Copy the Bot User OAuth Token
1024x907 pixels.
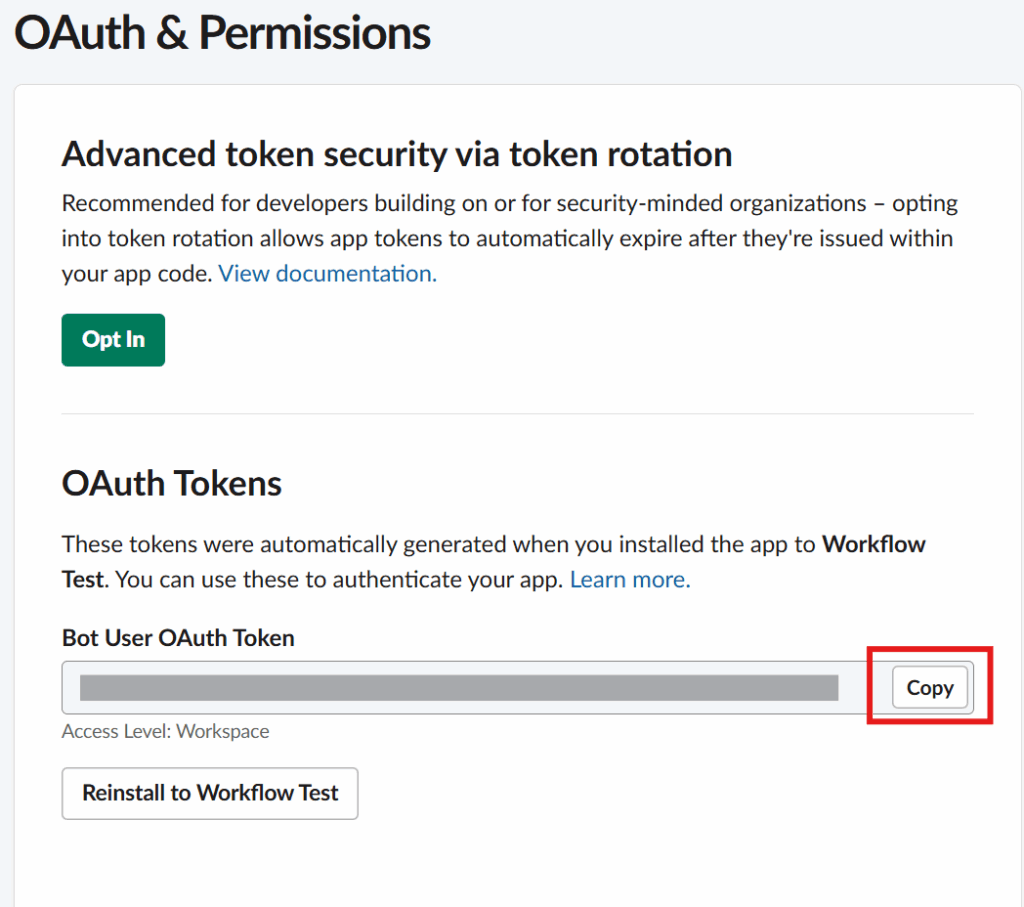(x=930, y=688)
